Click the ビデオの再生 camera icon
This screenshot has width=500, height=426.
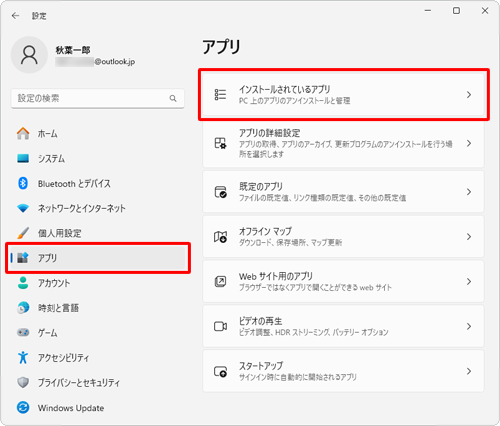point(220,326)
